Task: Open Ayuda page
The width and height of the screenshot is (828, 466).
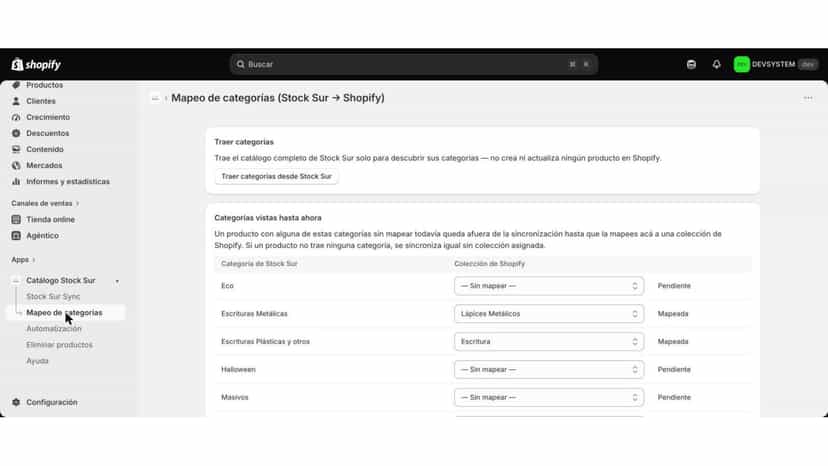Action: point(37,361)
